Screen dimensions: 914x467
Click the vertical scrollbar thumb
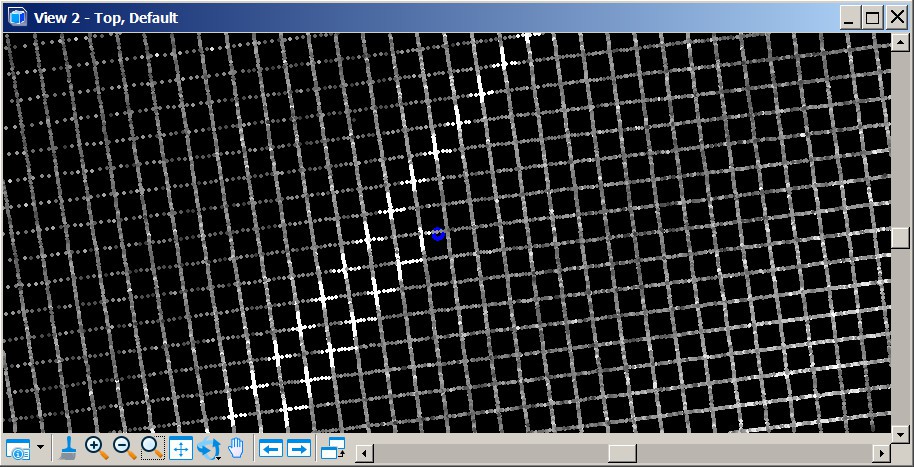[901, 237]
